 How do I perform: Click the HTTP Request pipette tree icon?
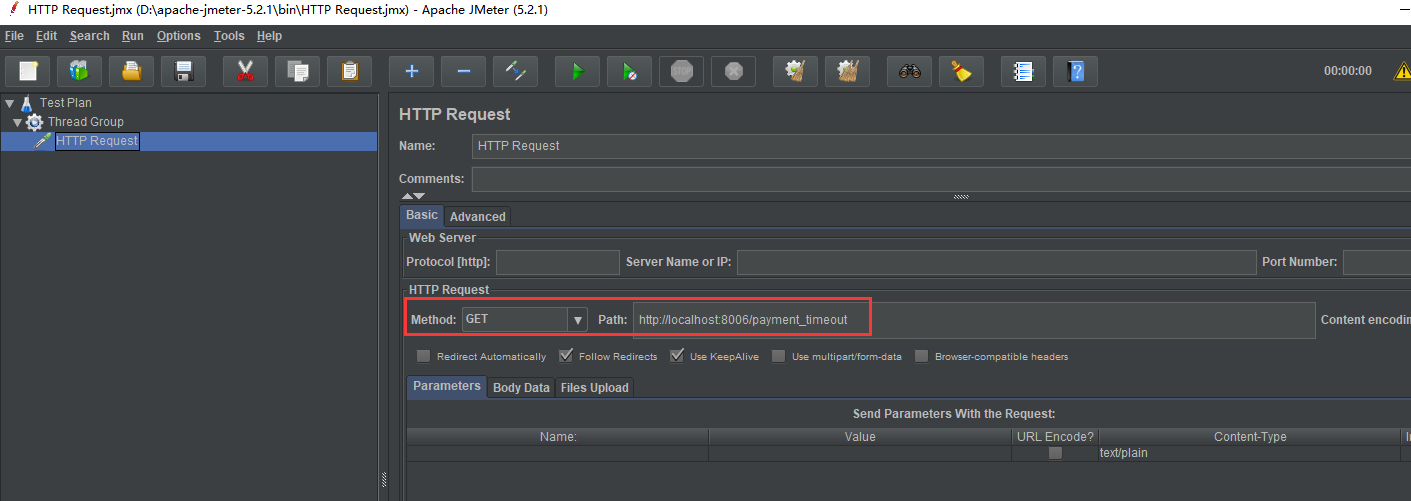tap(43, 141)
